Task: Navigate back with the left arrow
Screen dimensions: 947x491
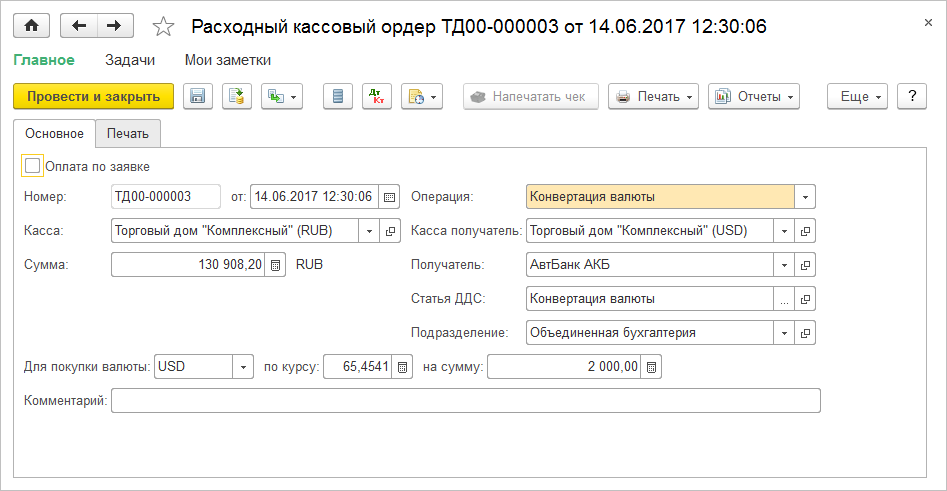Action: pyautogui.click(x=79, y=27)
